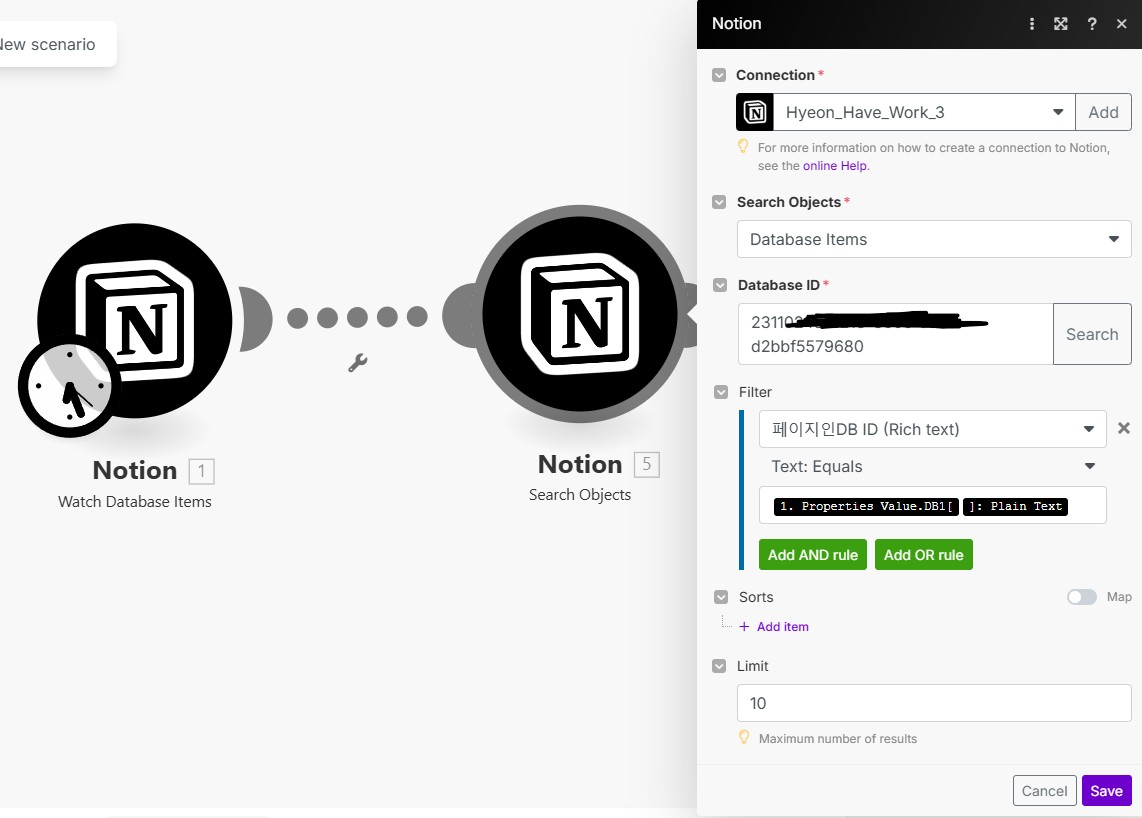
Task: Toggle the Sorts field checkbox
Action: tap(721, 597)
